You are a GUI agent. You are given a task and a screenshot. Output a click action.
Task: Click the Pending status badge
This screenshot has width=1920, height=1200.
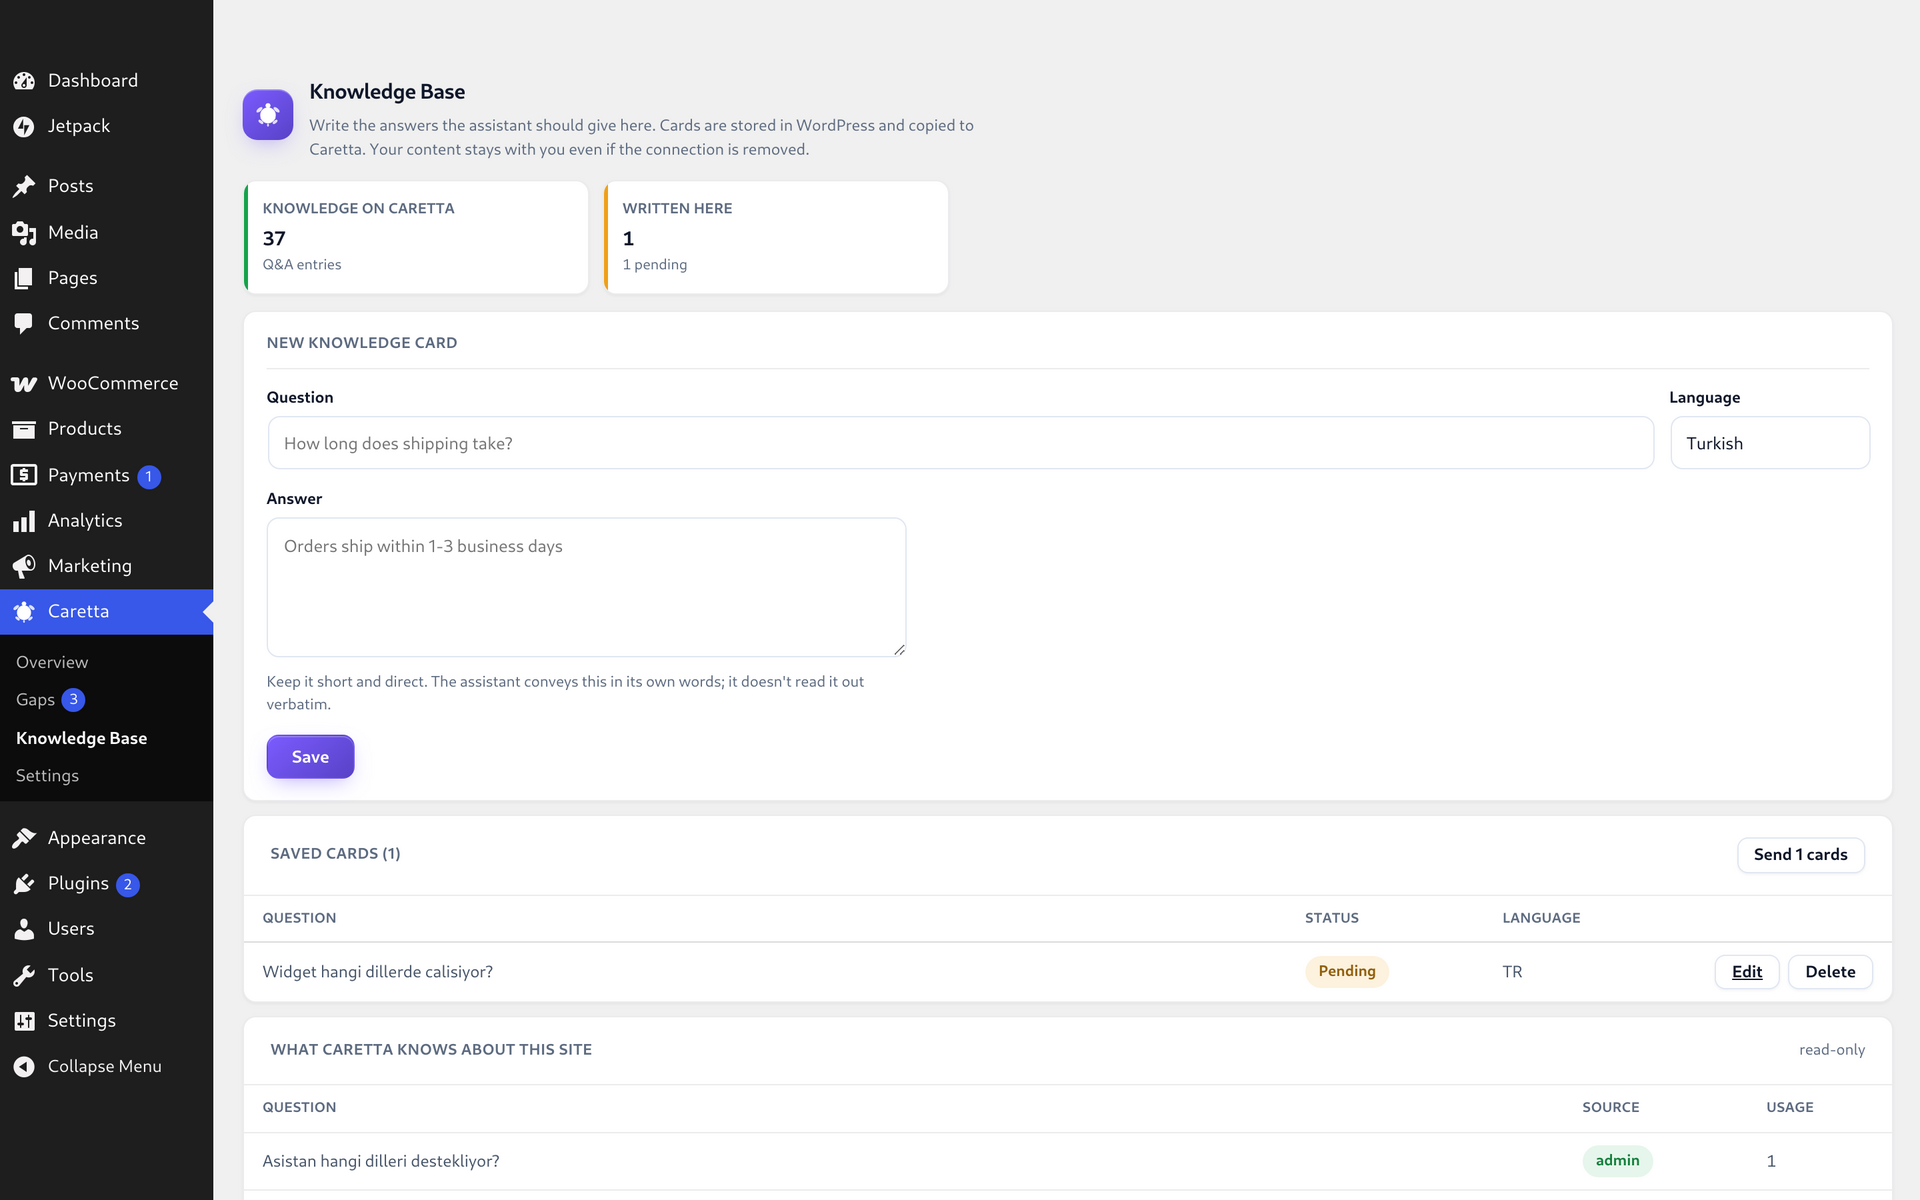(x=1347, y=972)
